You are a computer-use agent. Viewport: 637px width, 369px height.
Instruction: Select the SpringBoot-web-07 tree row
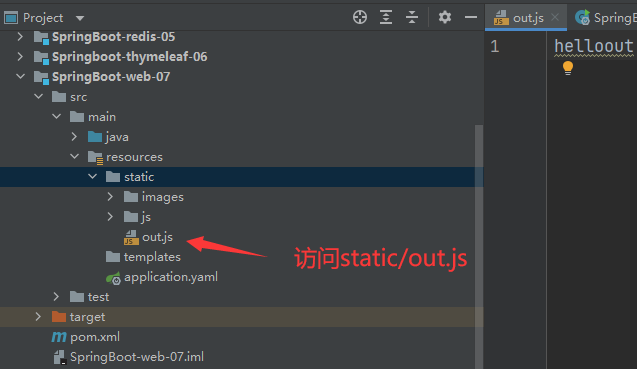click(x=242, y=77)
